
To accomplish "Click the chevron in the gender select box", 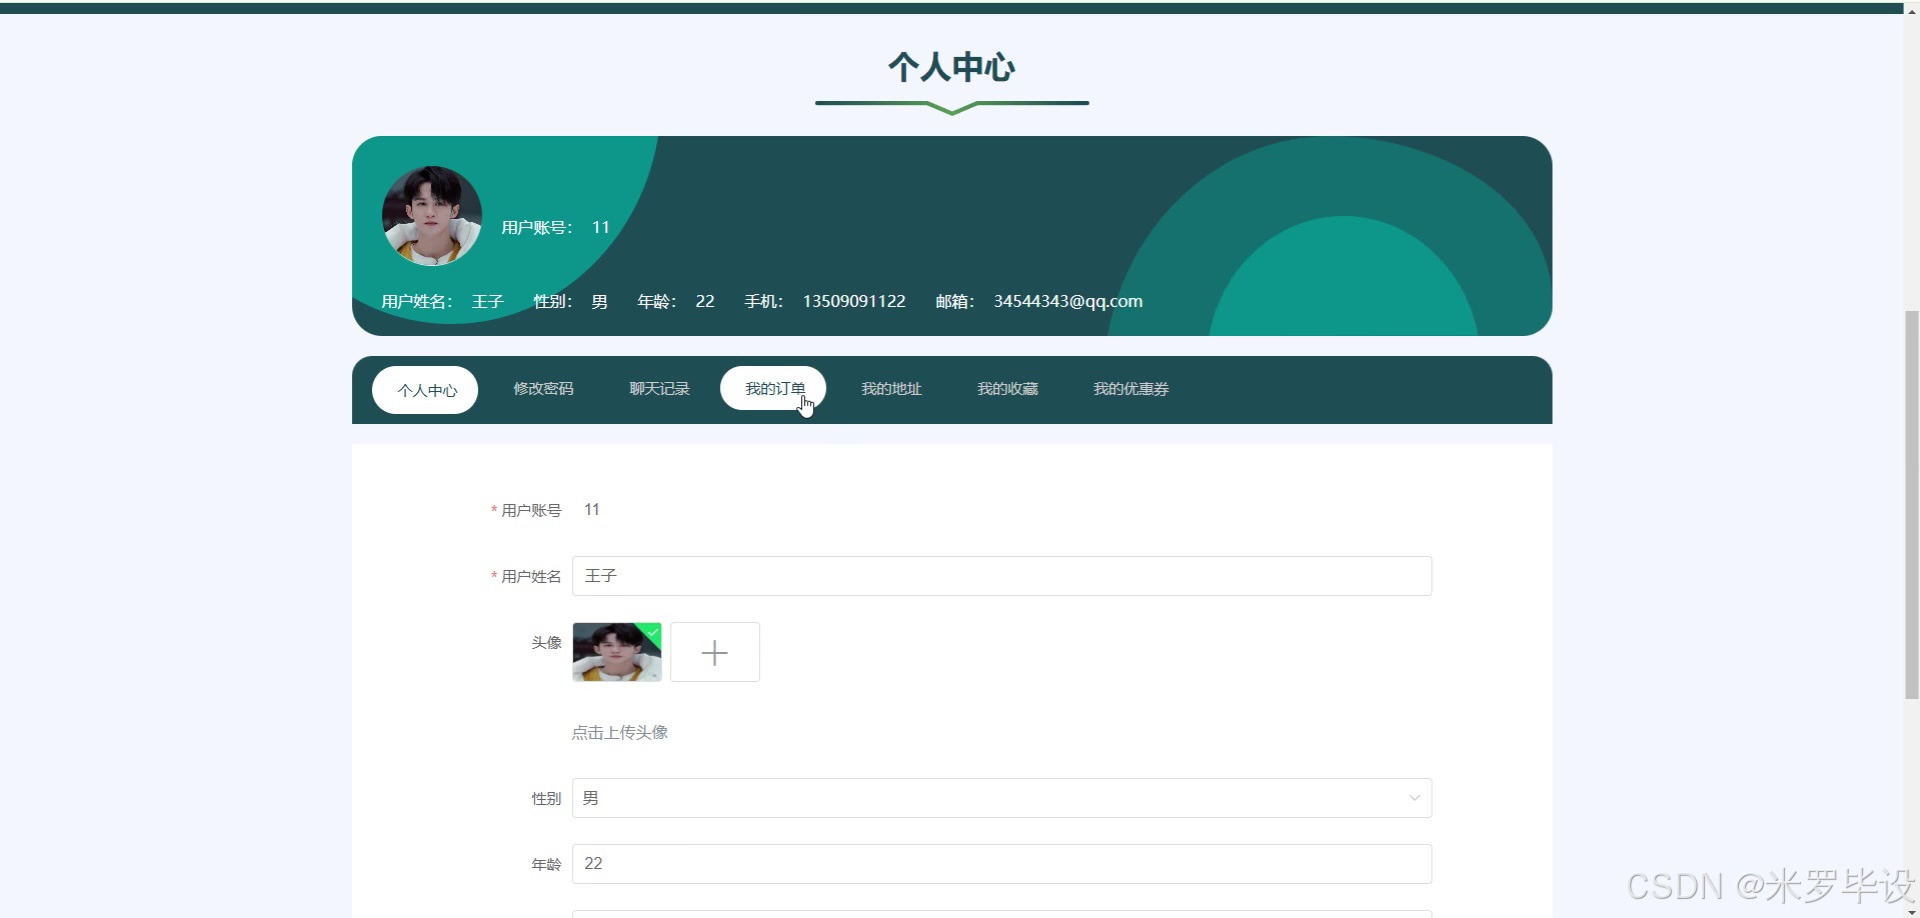I will point(1414,797).
